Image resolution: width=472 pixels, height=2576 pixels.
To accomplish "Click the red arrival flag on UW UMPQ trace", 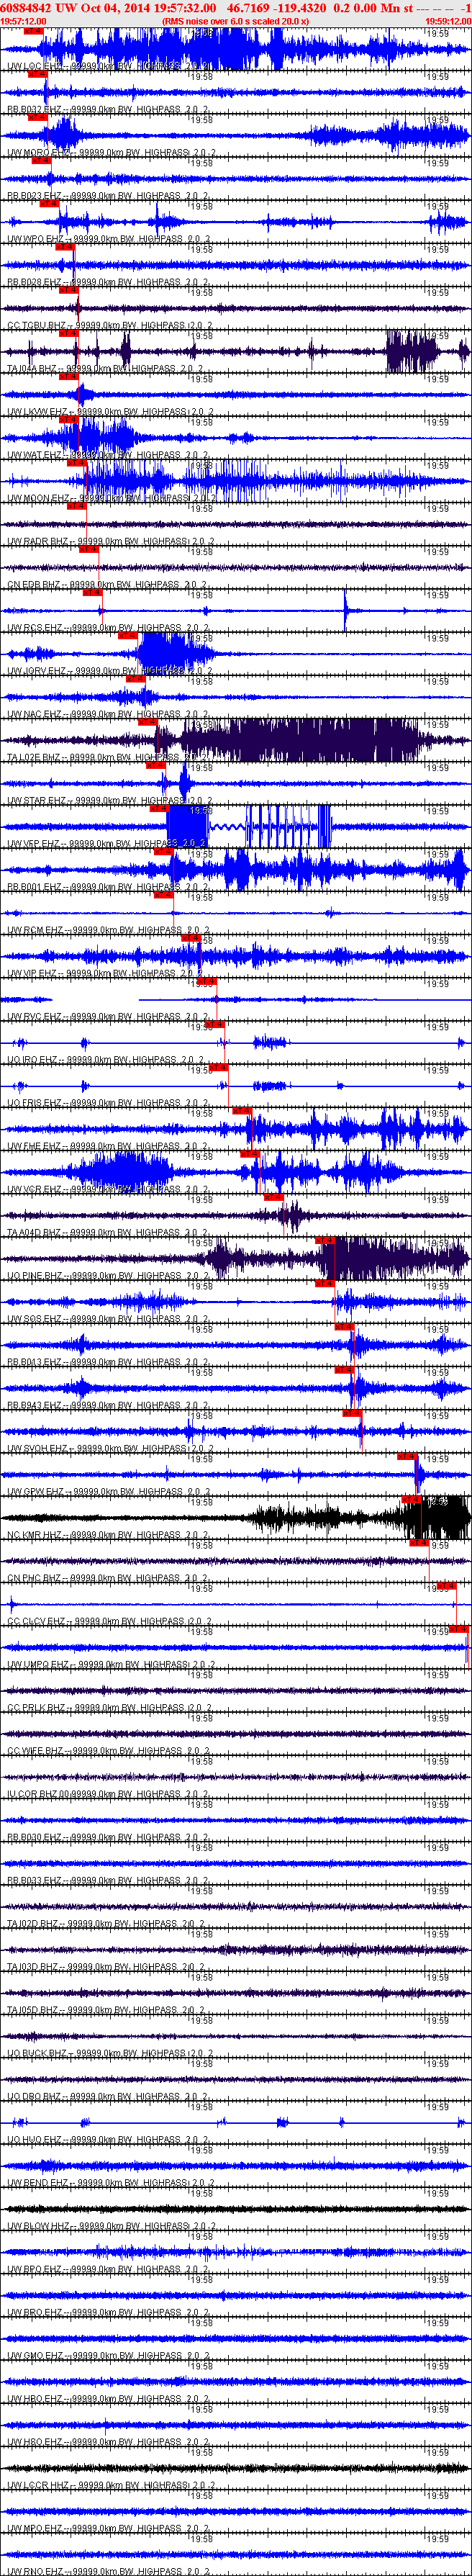I will pos(458,1628).
